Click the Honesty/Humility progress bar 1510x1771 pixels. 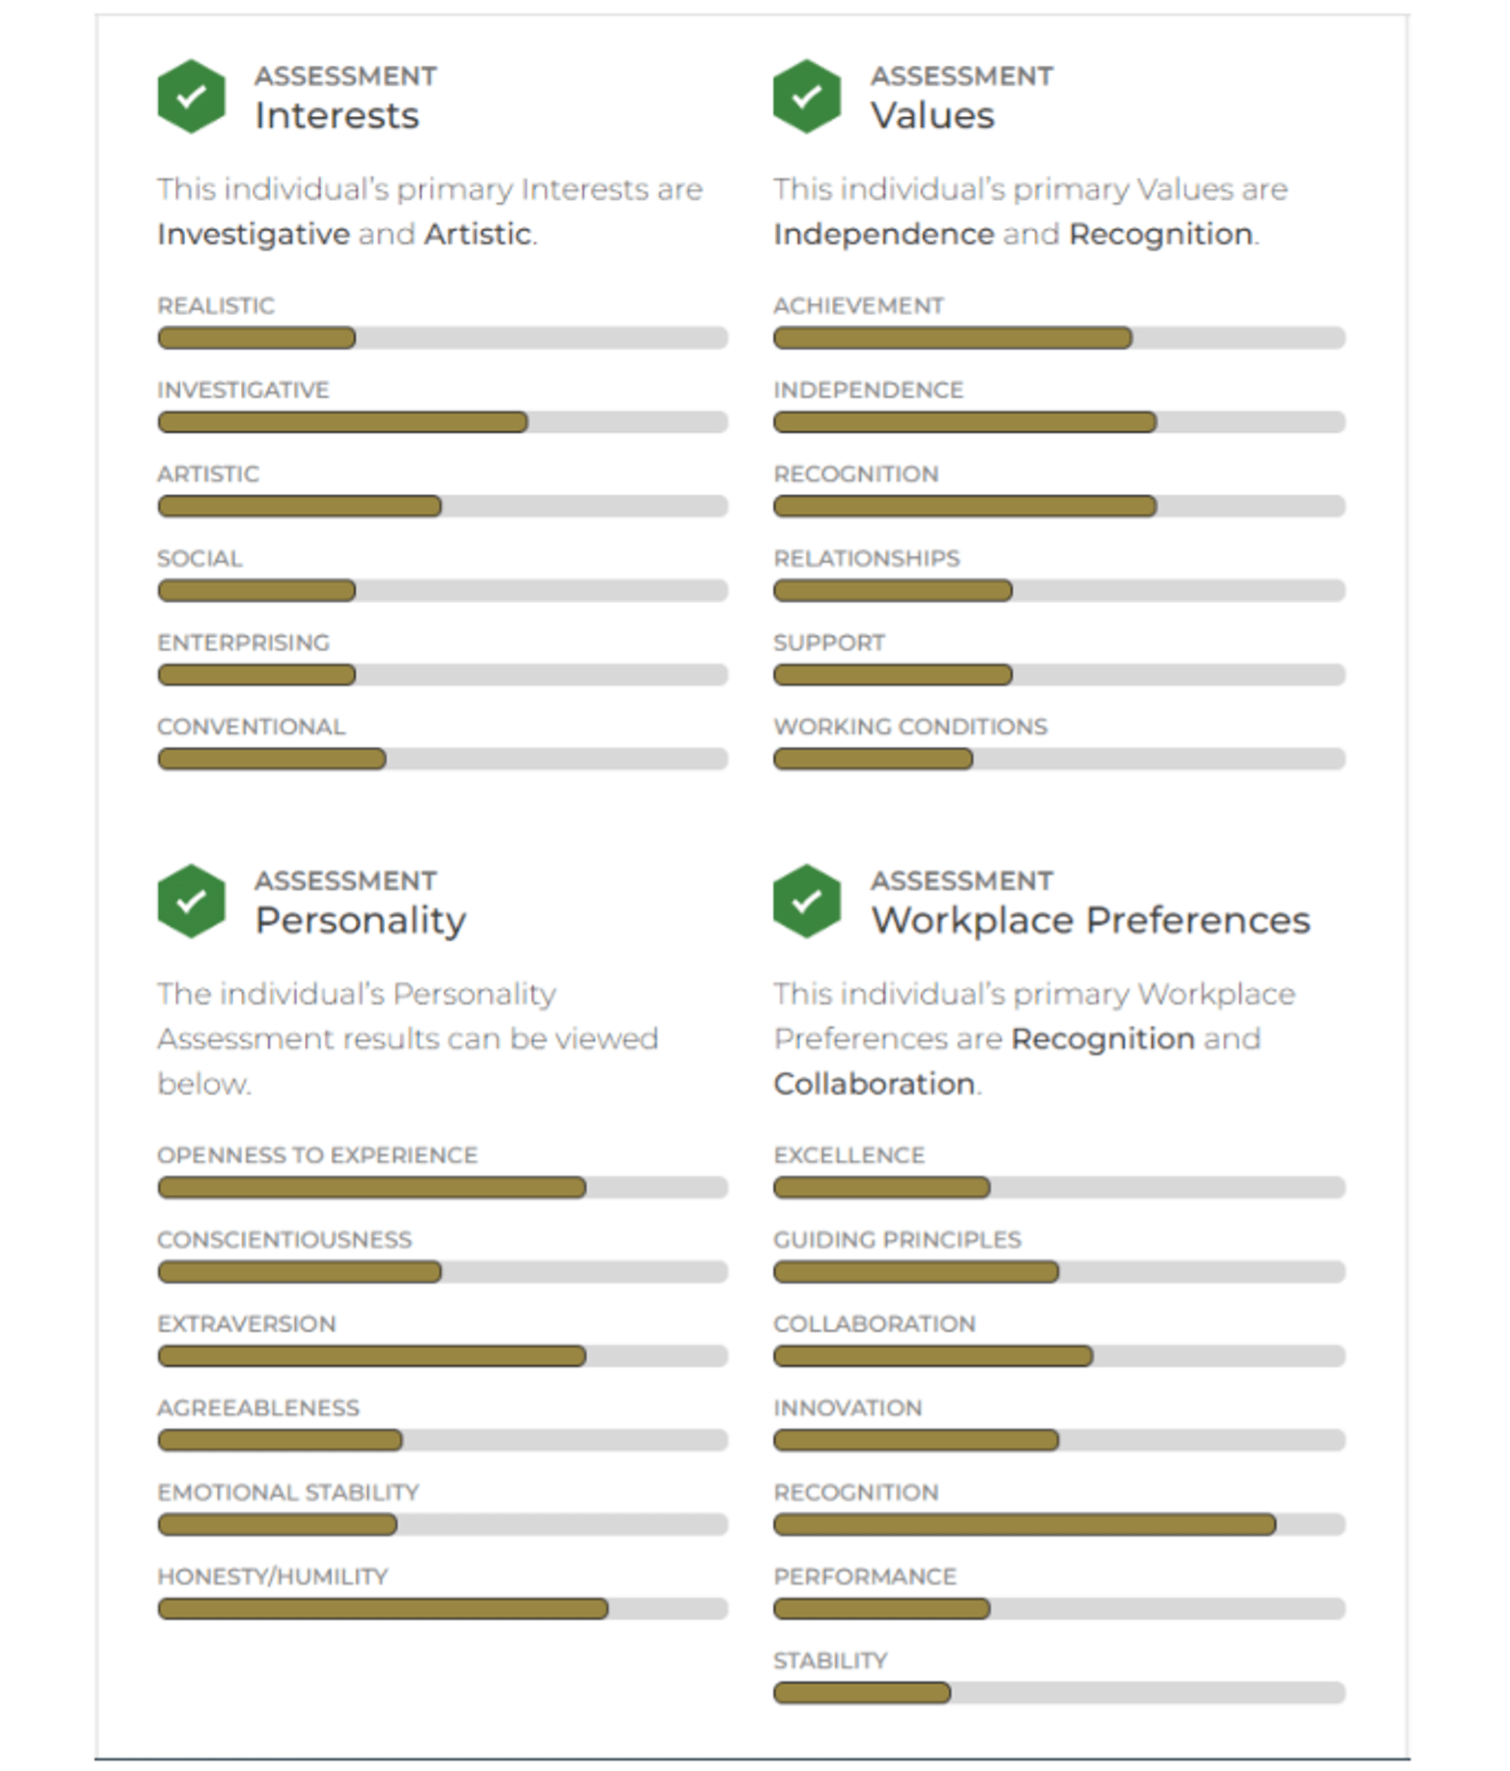(x=442, y=1608)
